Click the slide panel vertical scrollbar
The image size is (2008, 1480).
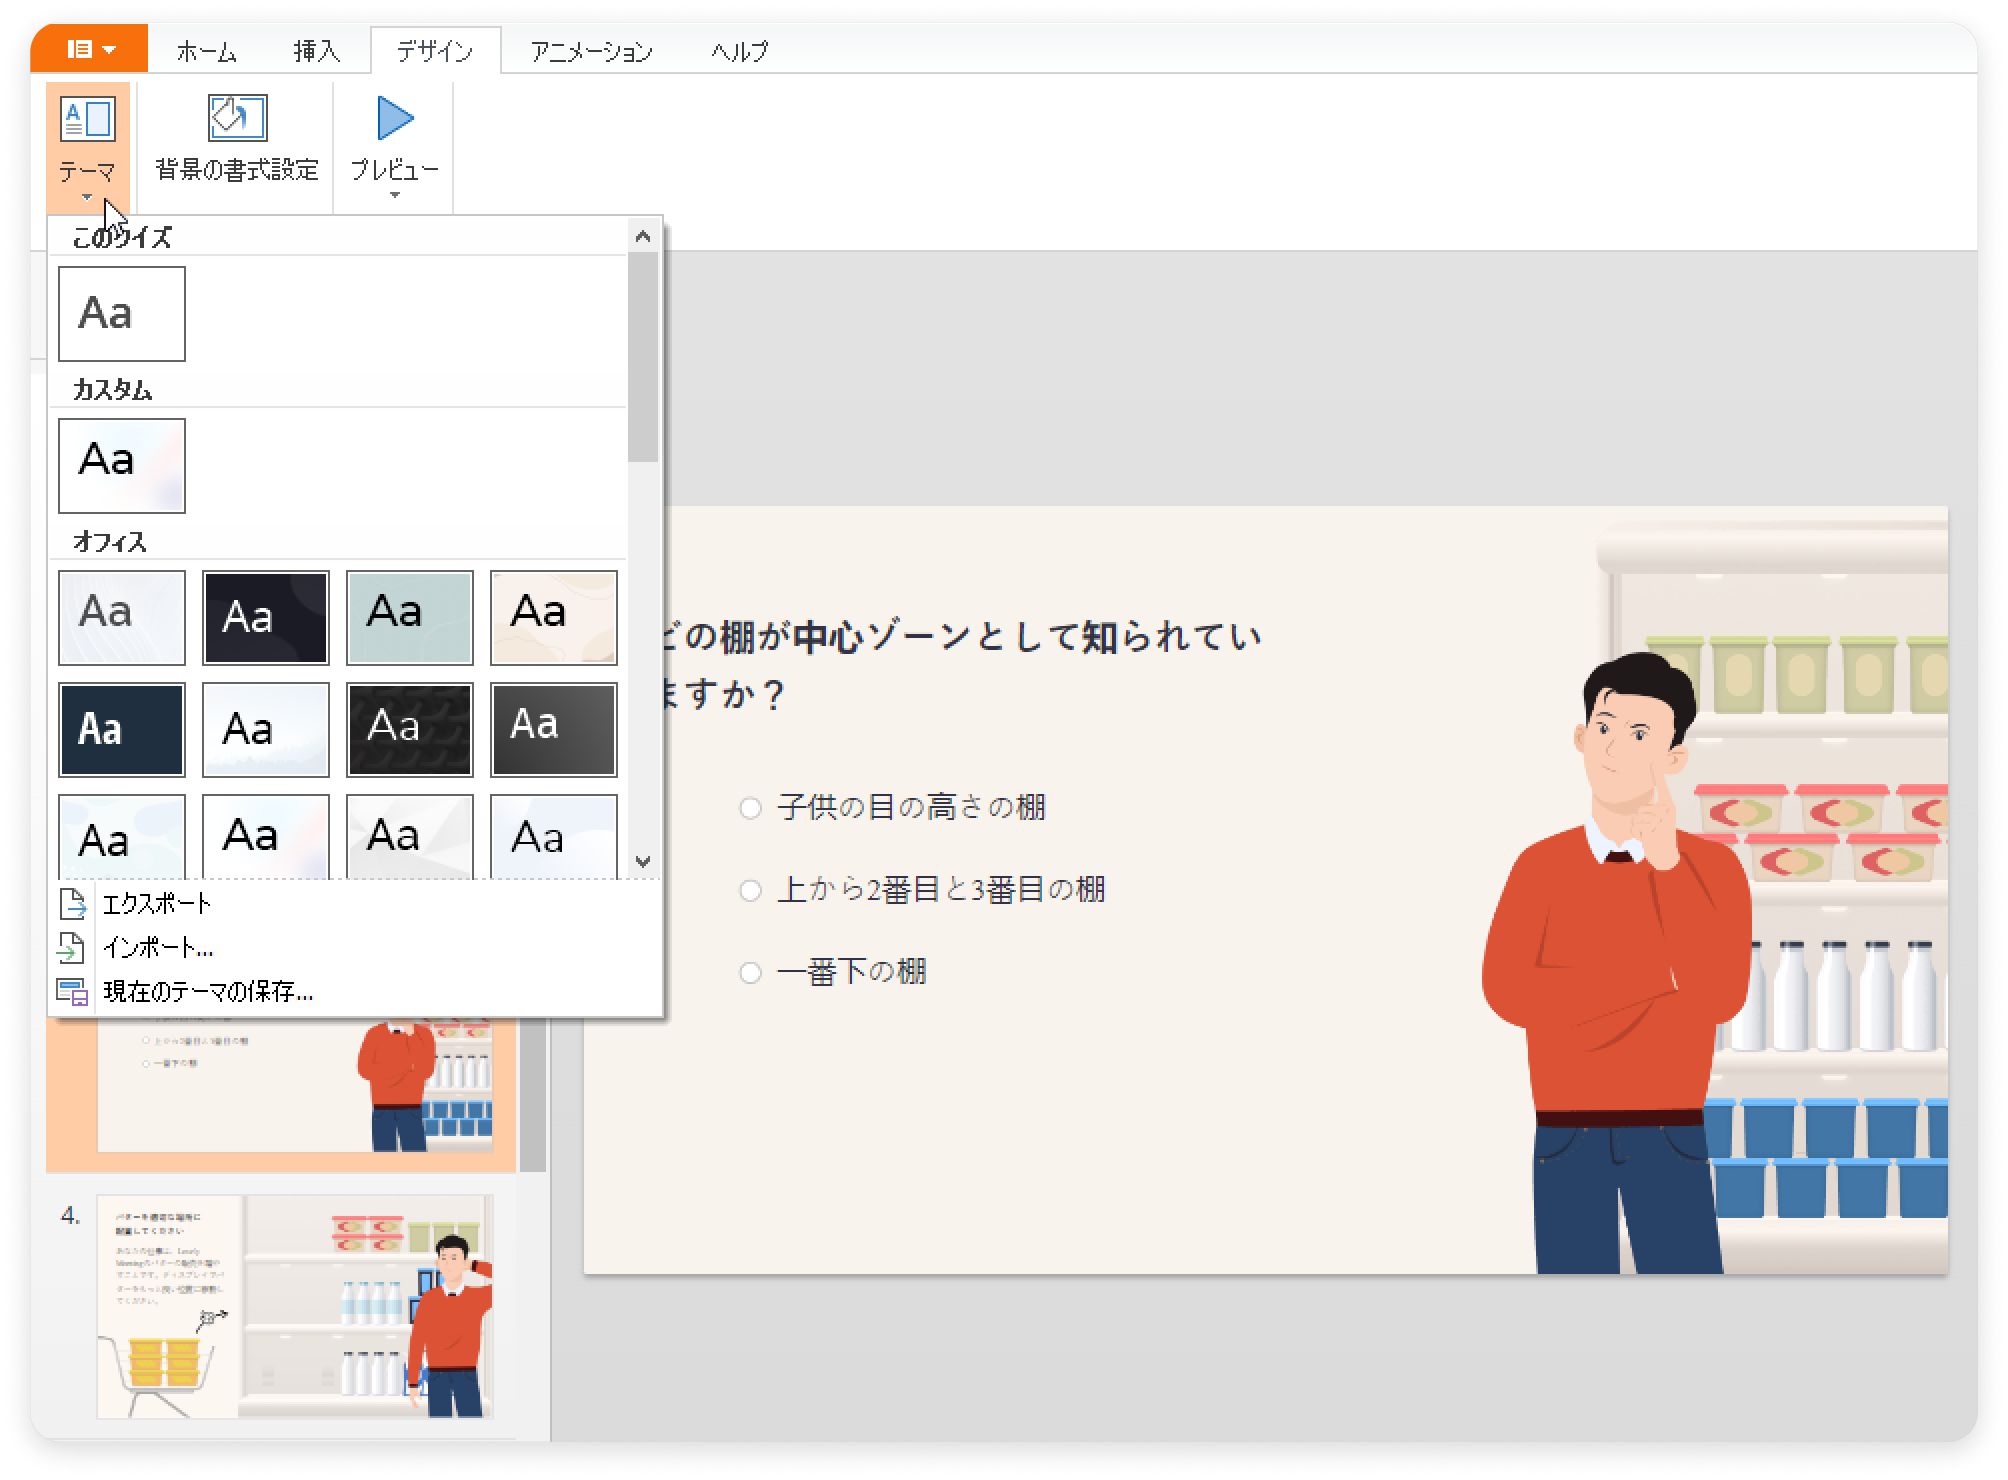(533, 1095)
